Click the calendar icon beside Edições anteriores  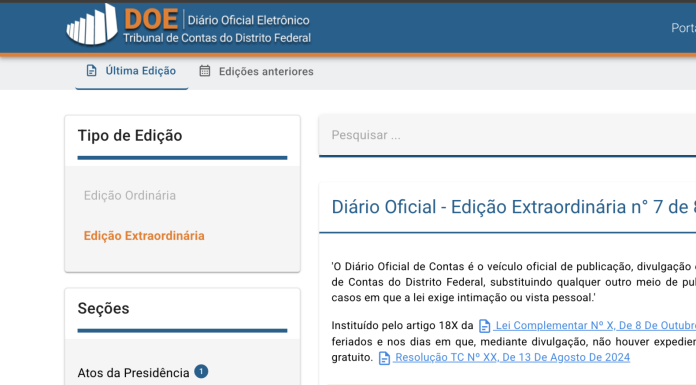205,71
